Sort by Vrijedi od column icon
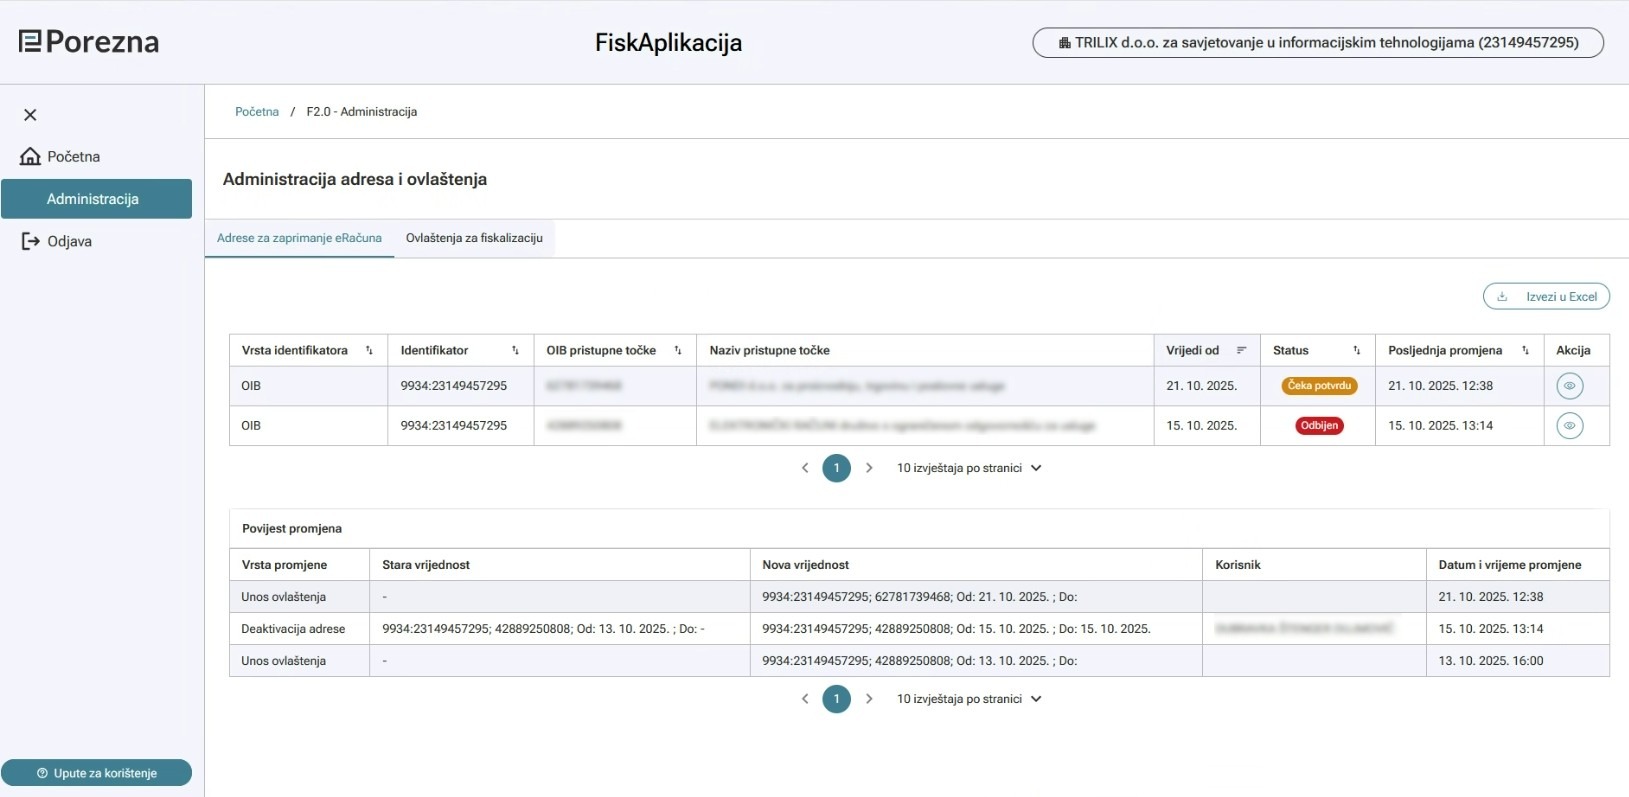The image size is (1629, 797). pyautogui.click(x=1241, y=351)
